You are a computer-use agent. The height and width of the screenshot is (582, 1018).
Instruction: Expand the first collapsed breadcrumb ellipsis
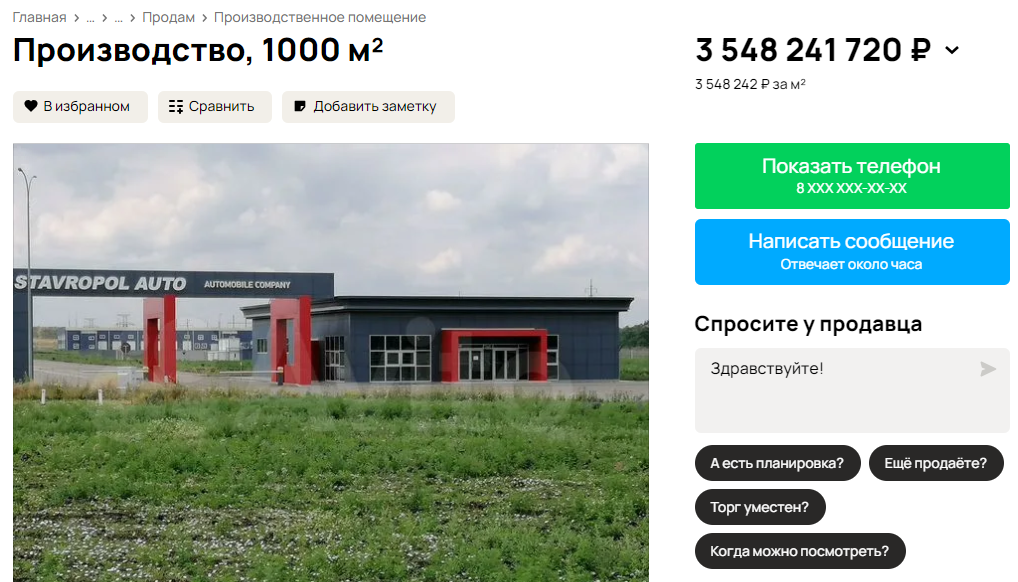coord(90,18)
